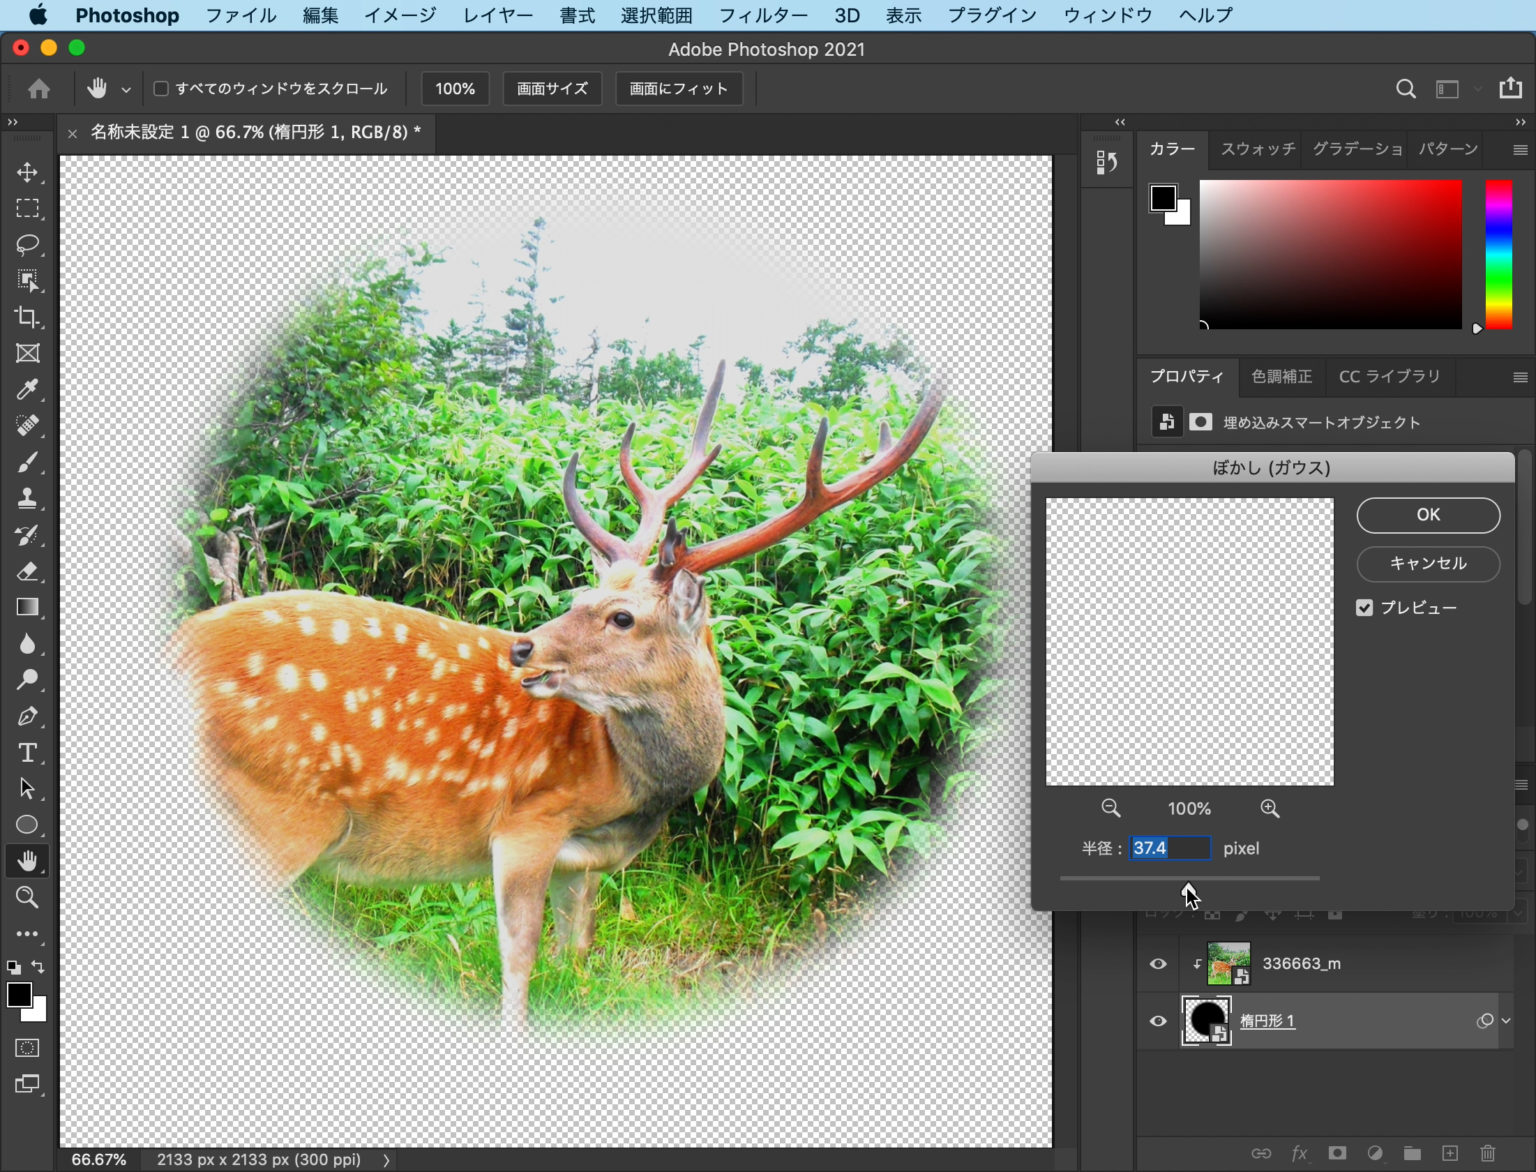Enable scroll all windows checkbox
Viewport: 1536px width, 1172px height.
(160, 89)
